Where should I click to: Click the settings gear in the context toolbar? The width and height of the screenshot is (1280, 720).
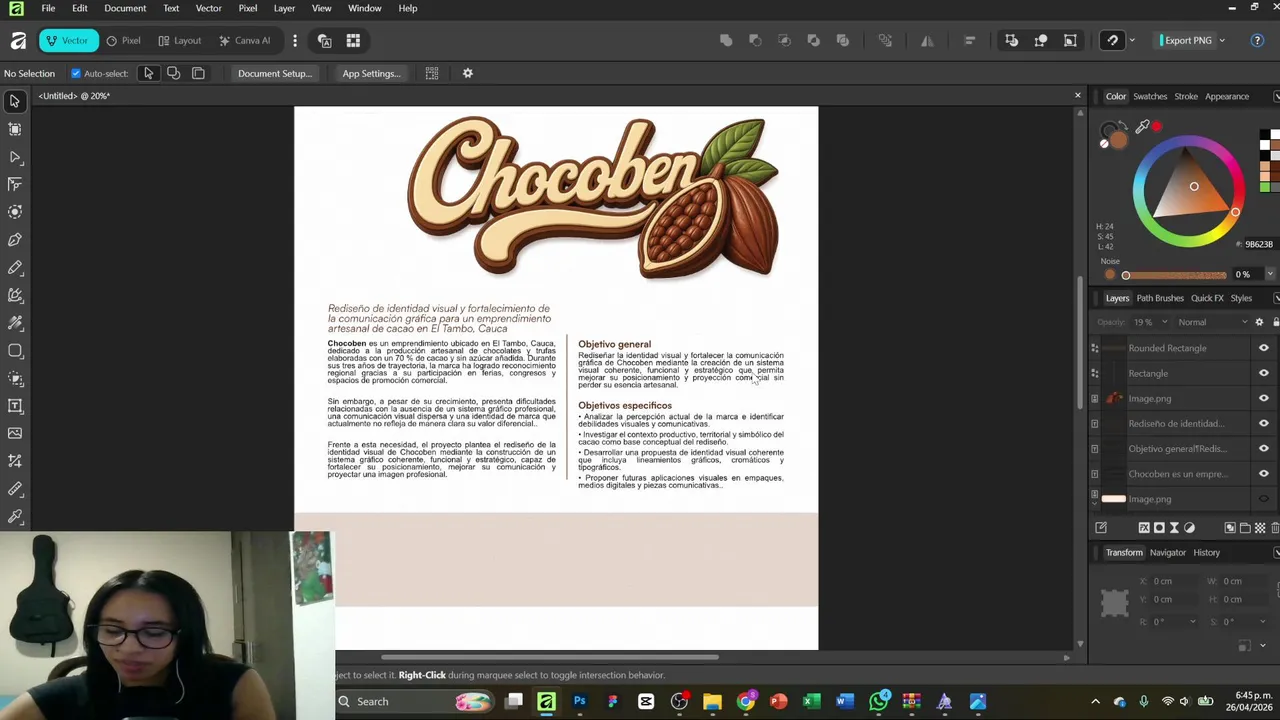click(x=467, y=73)
